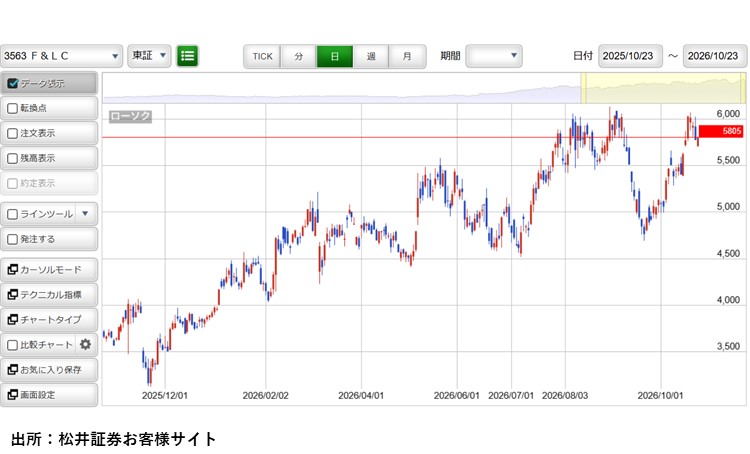Open the 3563 F&LC stock selector dropdown
Screen dimensions: 750x454
point(61,56)
